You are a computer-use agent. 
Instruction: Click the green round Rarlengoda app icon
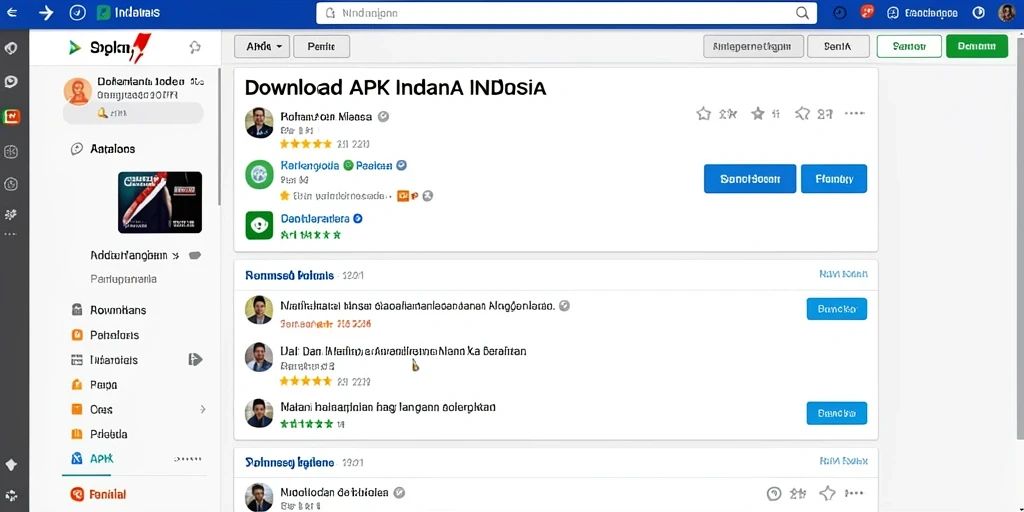[x=259, y=174]
